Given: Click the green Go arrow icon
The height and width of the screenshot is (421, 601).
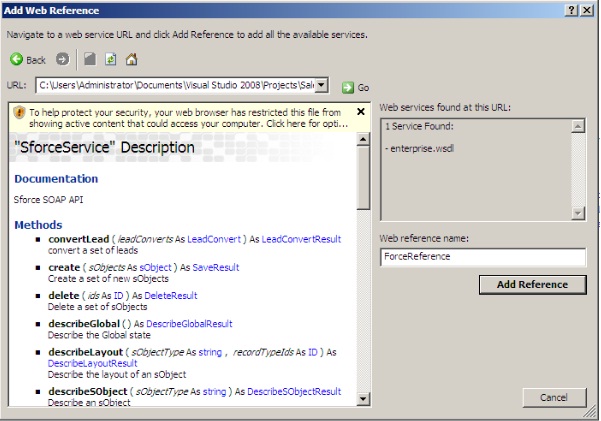Looking at the screenshot, I should [x=348, y=87].
